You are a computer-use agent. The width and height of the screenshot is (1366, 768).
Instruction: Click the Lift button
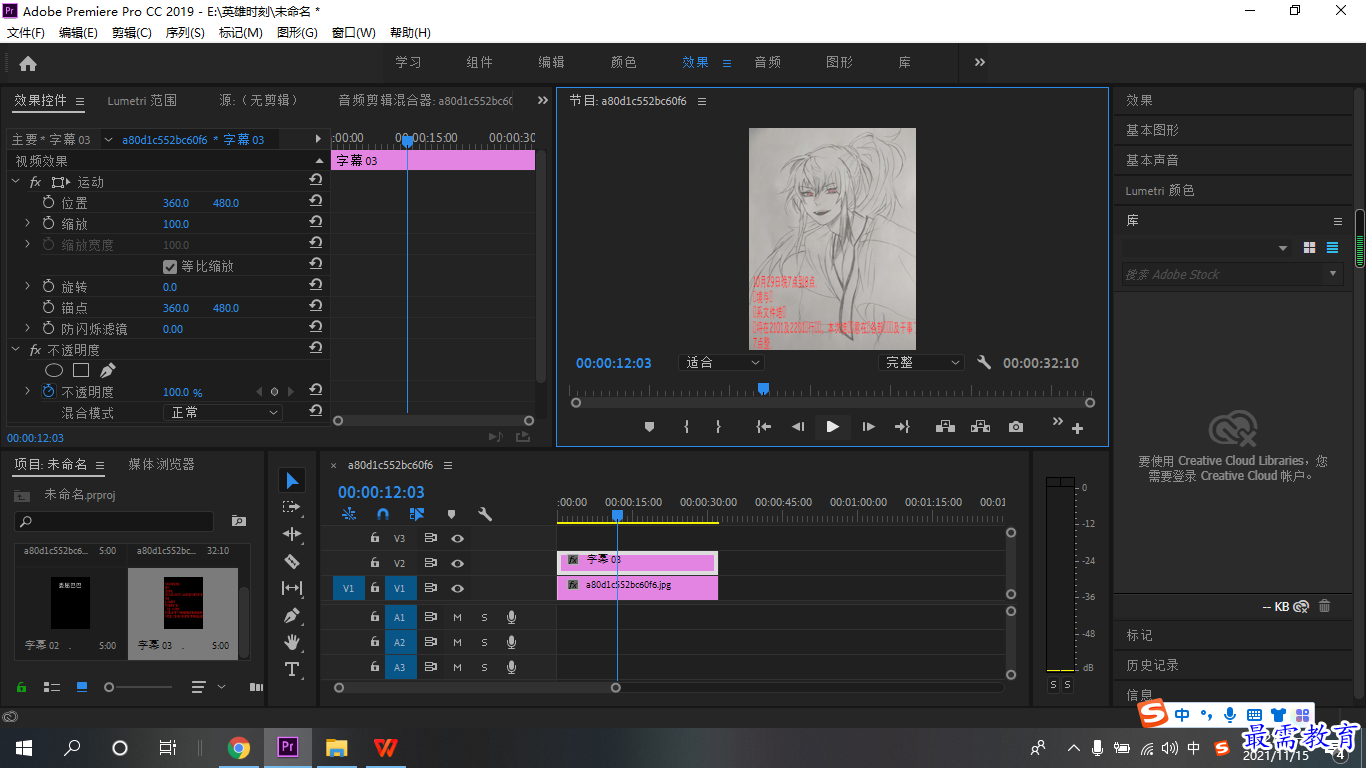coord(945,427)
